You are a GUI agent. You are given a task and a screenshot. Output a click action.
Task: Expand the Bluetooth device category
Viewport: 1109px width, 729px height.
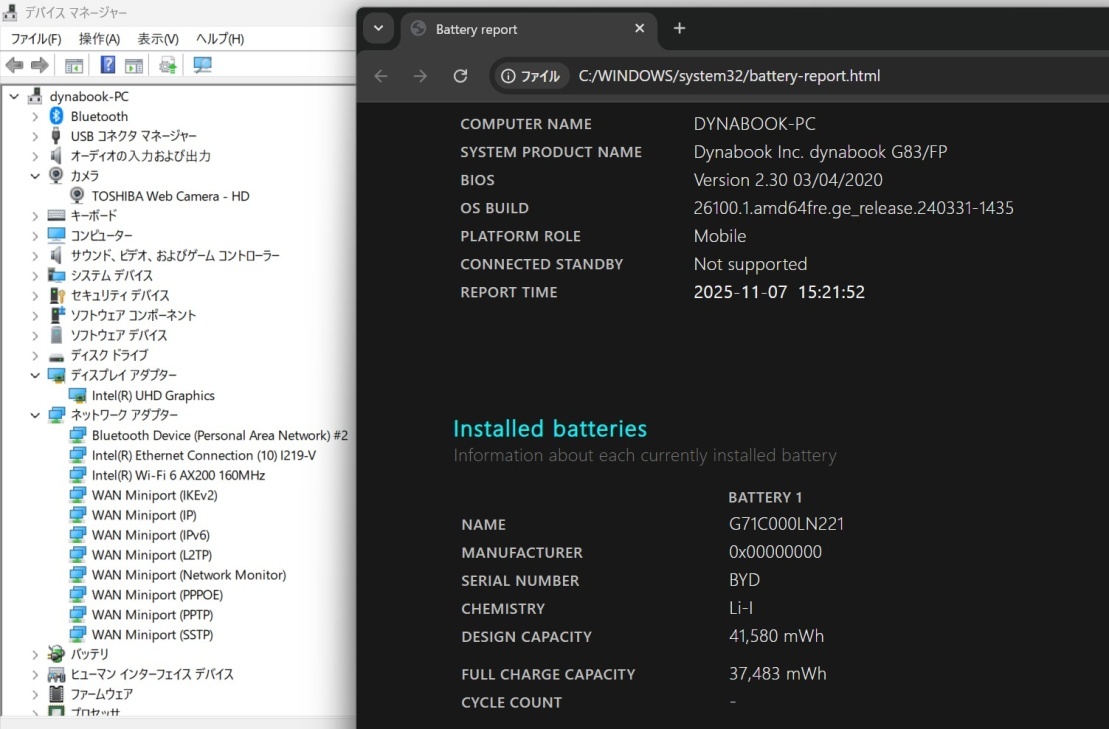35,117
